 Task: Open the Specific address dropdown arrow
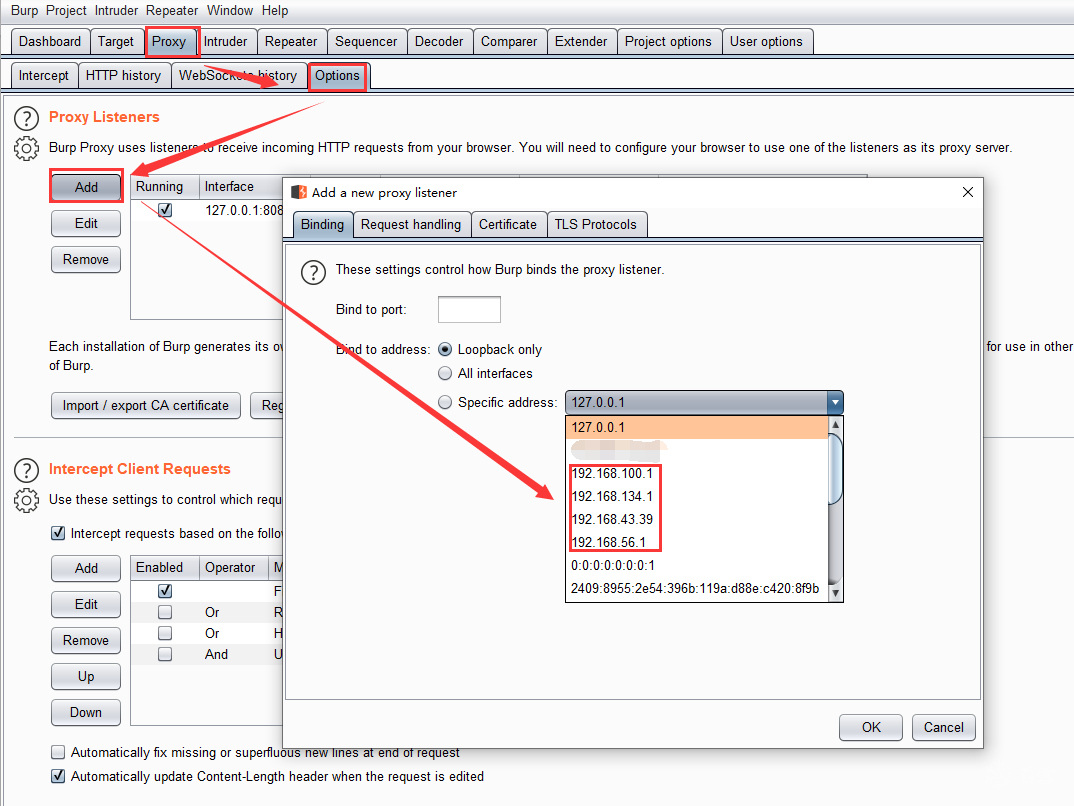click(835, 403)
